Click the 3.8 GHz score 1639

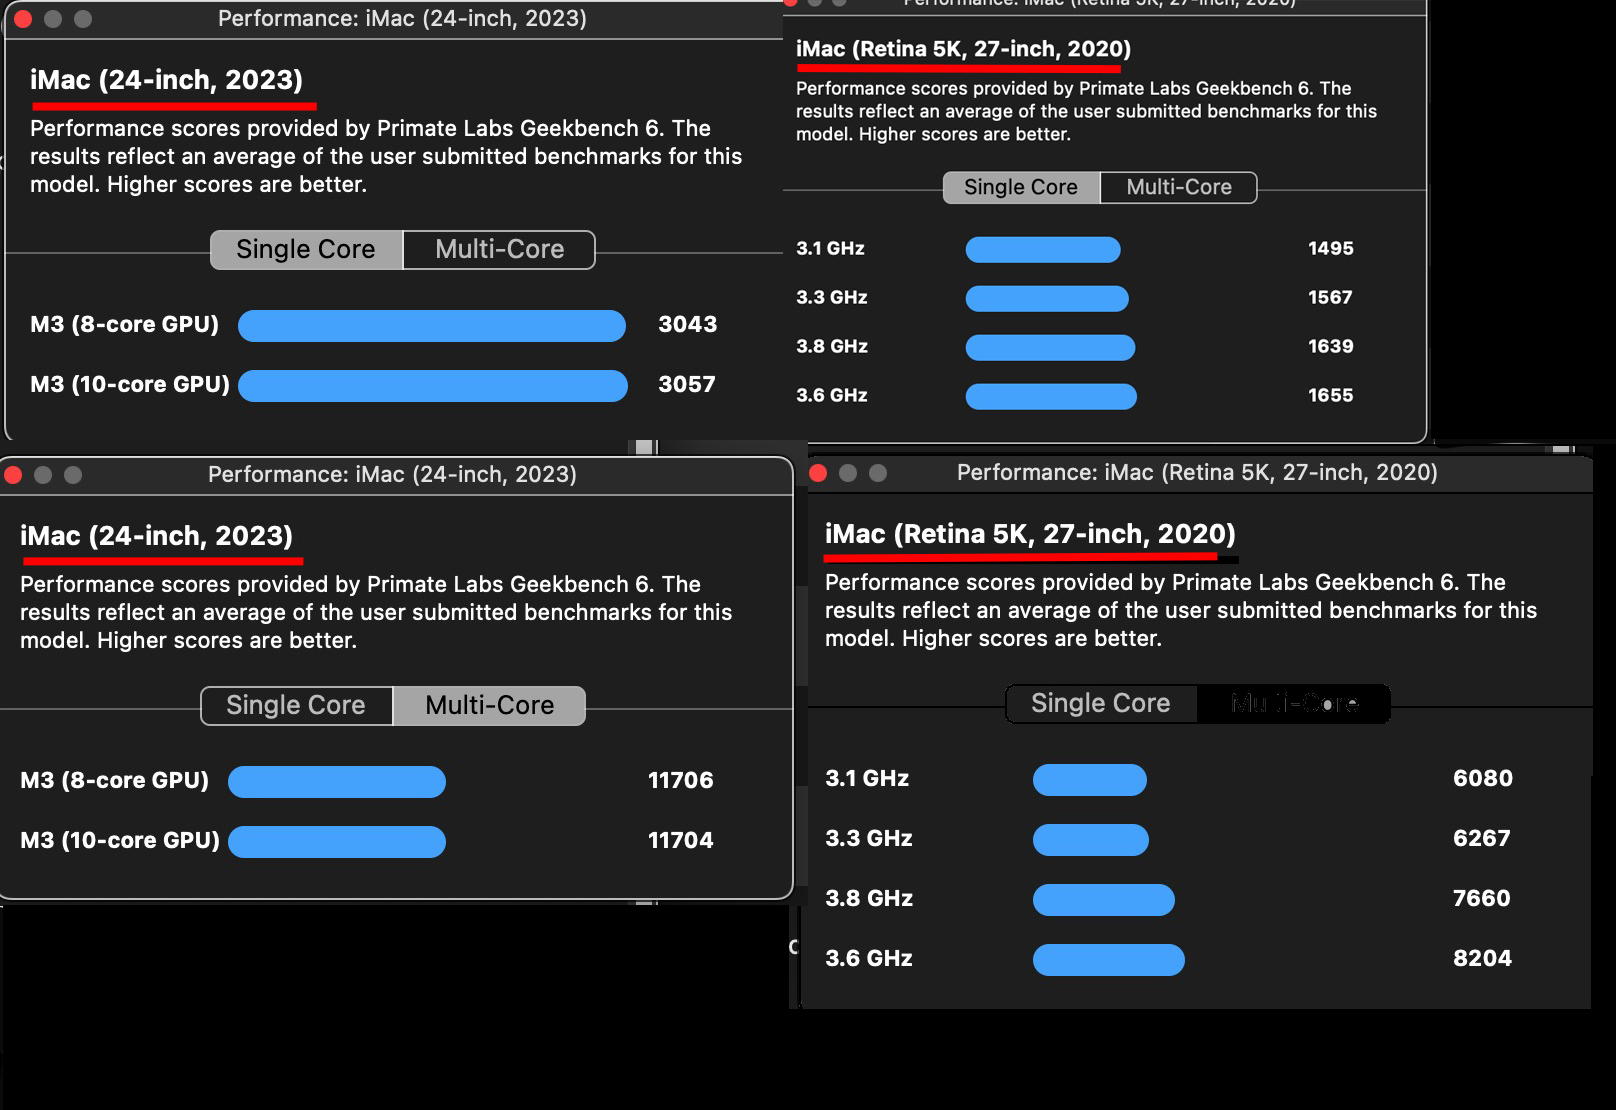(1331, 346)
